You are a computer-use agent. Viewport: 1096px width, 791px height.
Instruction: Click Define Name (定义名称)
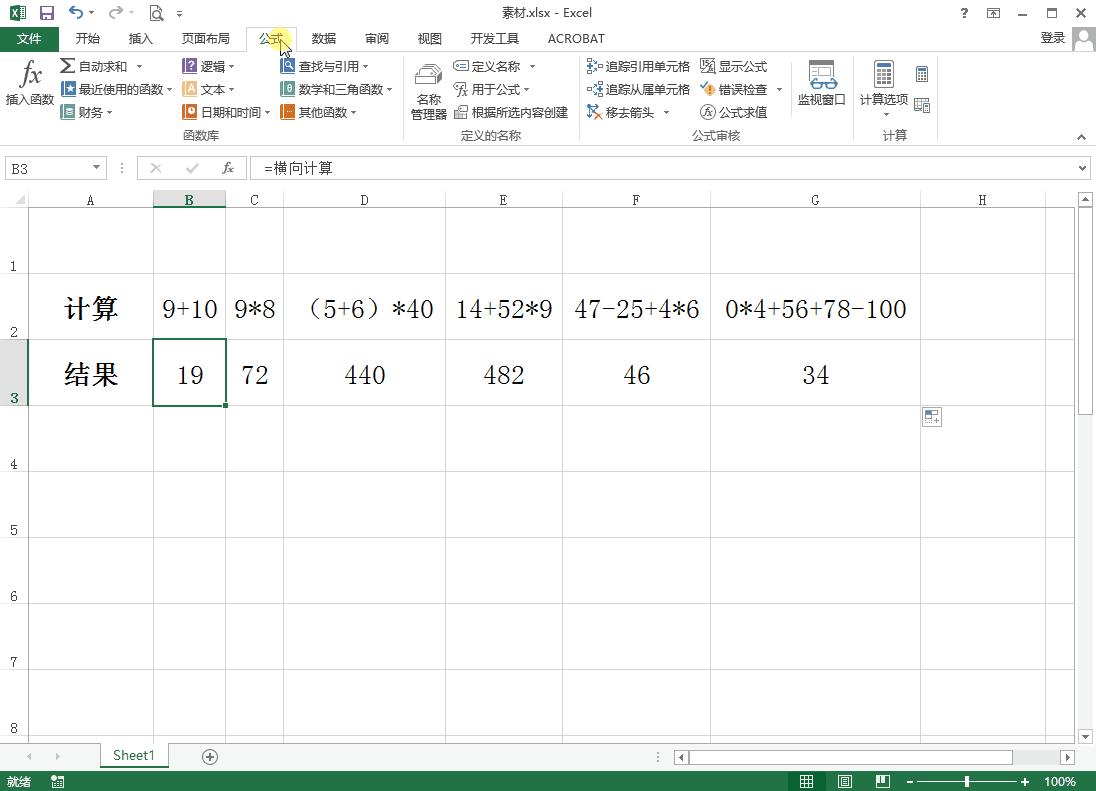(487, 66)
